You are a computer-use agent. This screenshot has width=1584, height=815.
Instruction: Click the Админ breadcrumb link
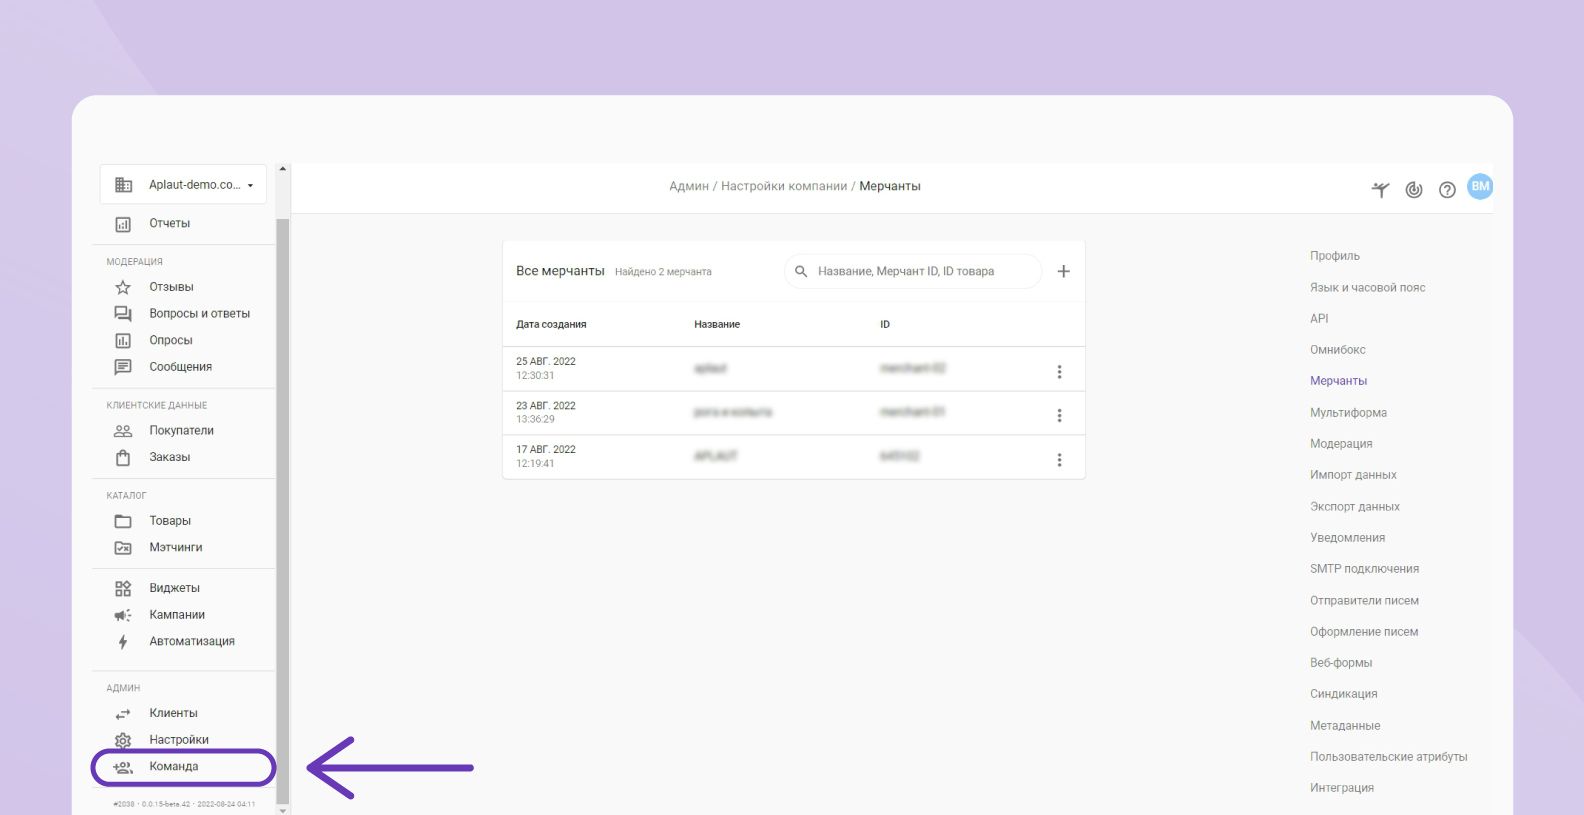click(x=688, y=186)
